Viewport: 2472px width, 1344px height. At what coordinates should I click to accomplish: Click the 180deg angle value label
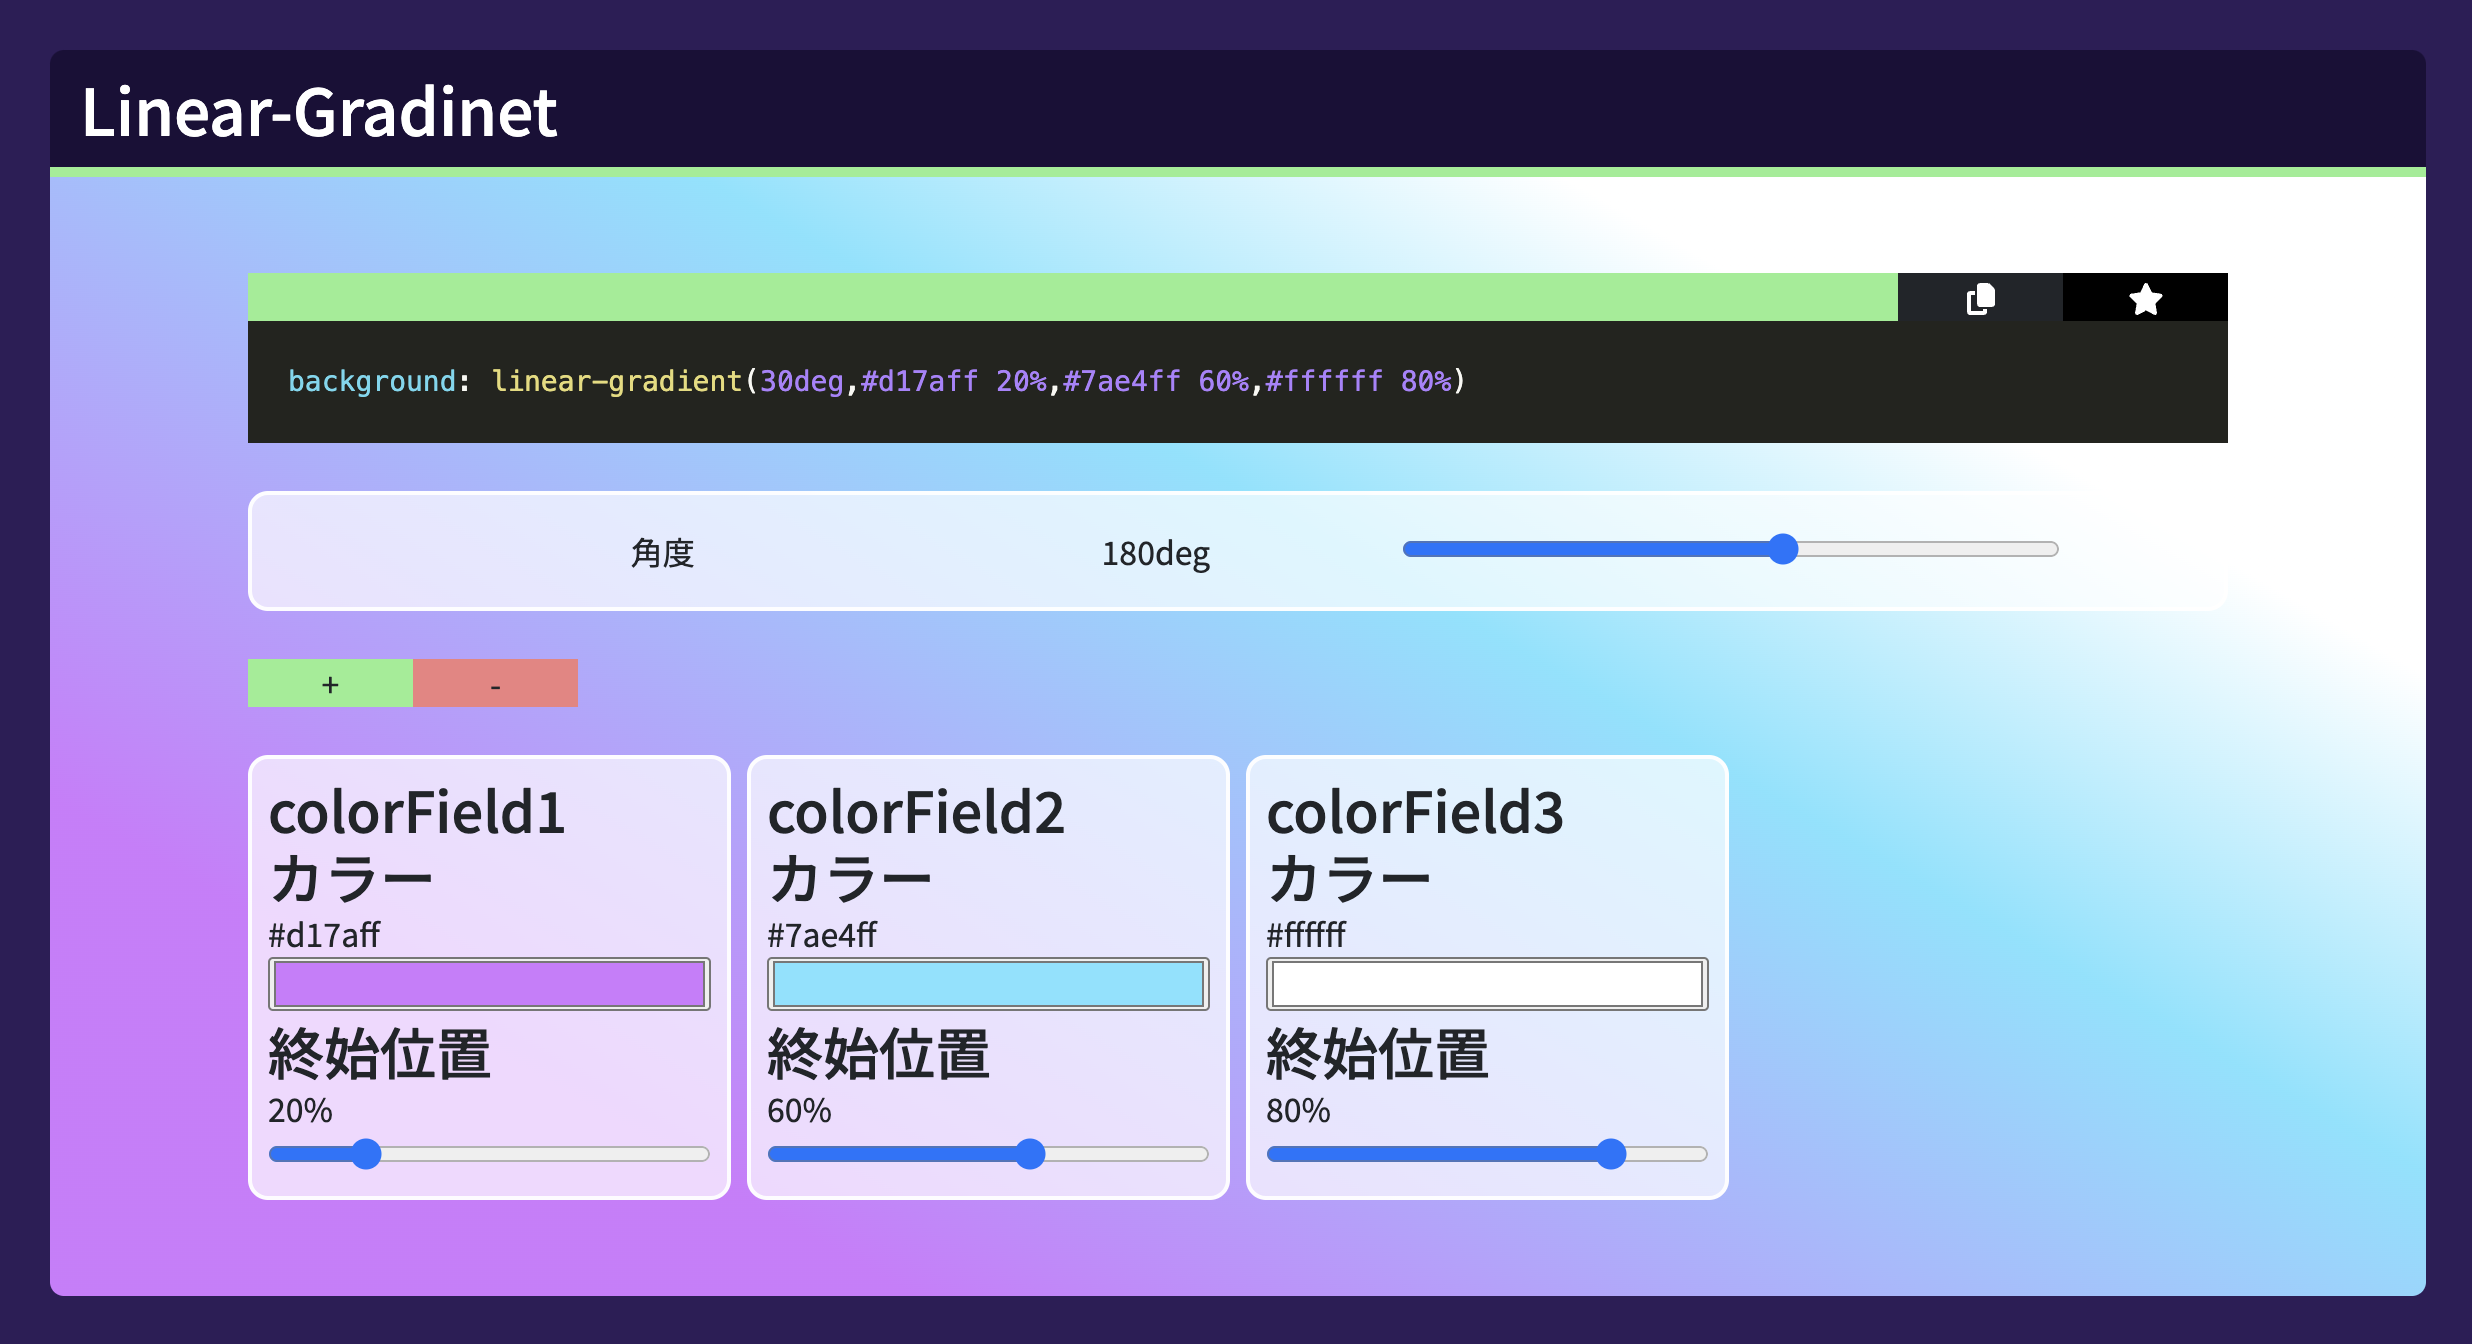(1155, 553)
